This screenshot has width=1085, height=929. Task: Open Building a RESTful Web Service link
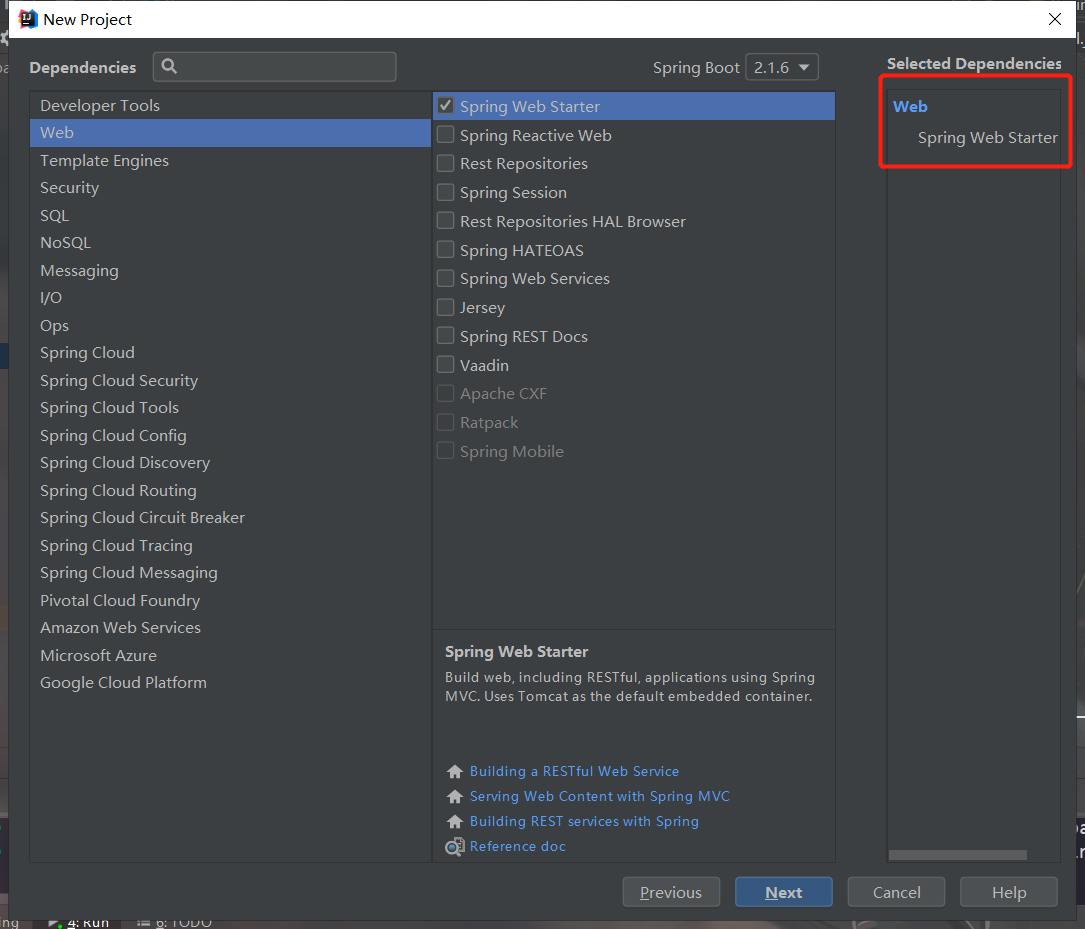click(x=574, y=771)
